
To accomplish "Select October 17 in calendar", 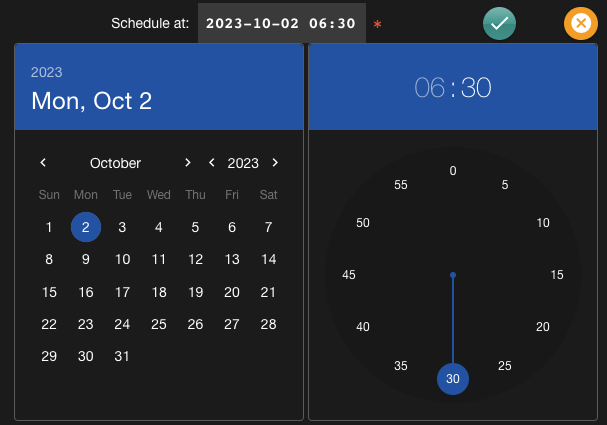I will pos(122,292).
